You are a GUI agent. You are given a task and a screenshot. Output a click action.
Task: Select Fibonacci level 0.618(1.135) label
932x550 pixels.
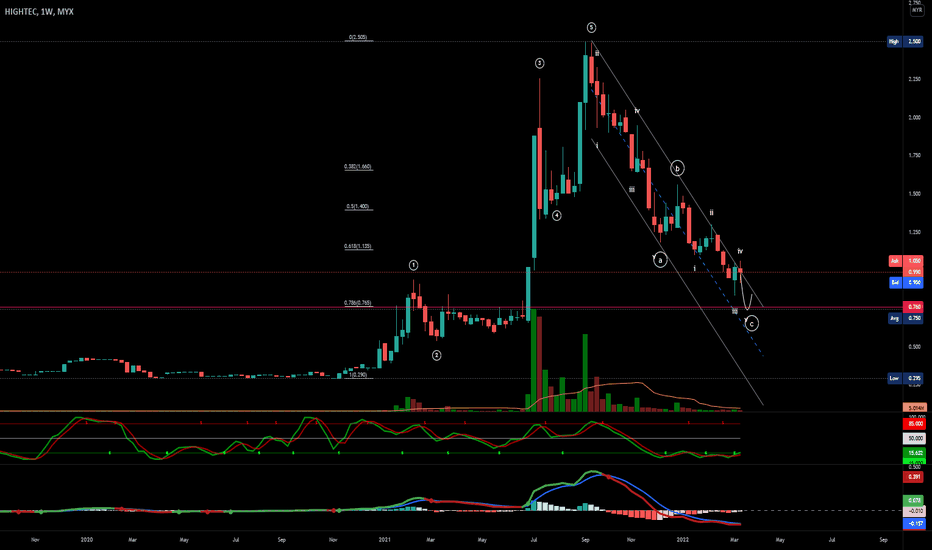point(358,246)
